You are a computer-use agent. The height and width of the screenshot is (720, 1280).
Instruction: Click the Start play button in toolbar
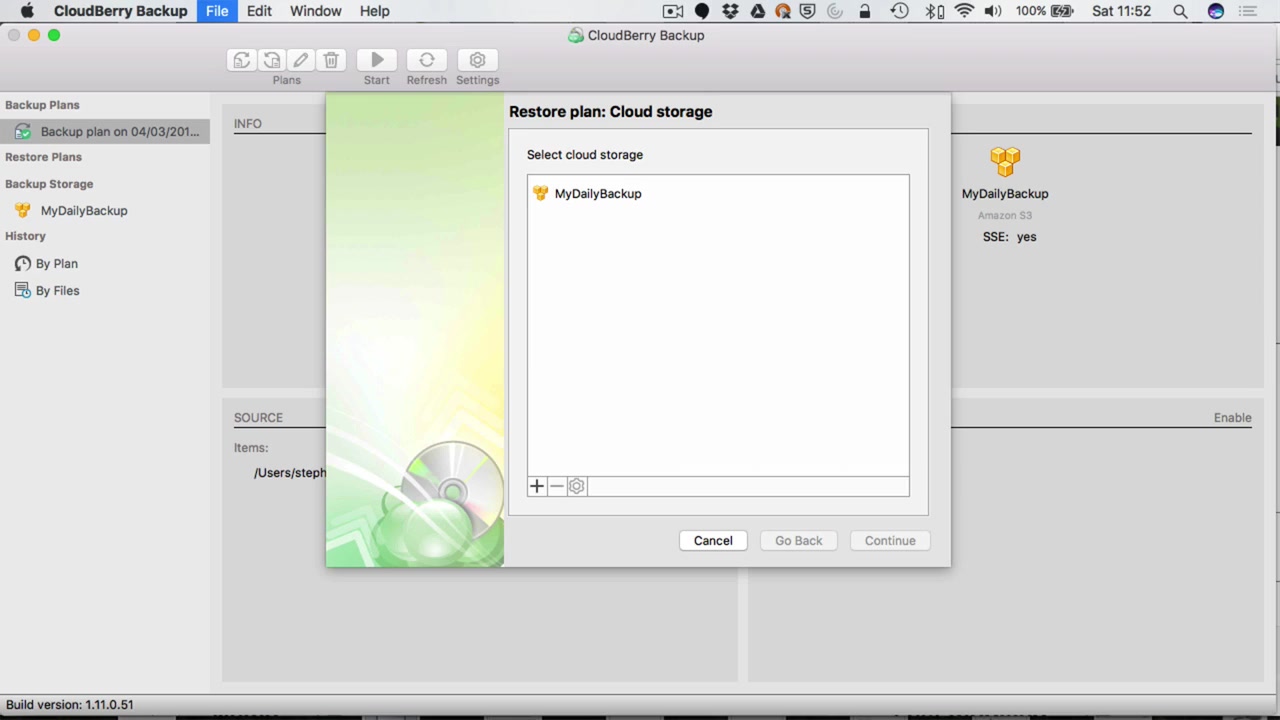377,60
